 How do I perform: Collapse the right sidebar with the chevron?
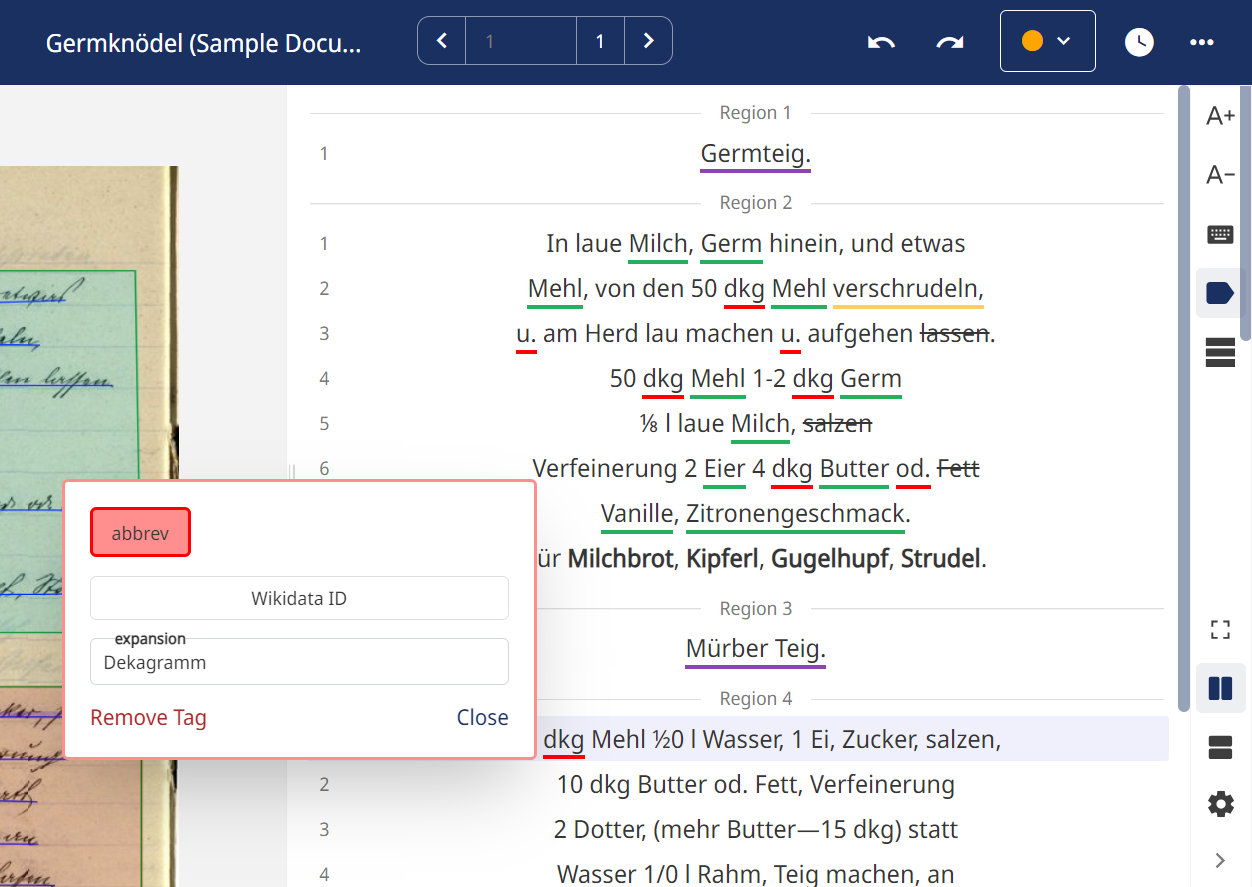(x=1219, y=859)
